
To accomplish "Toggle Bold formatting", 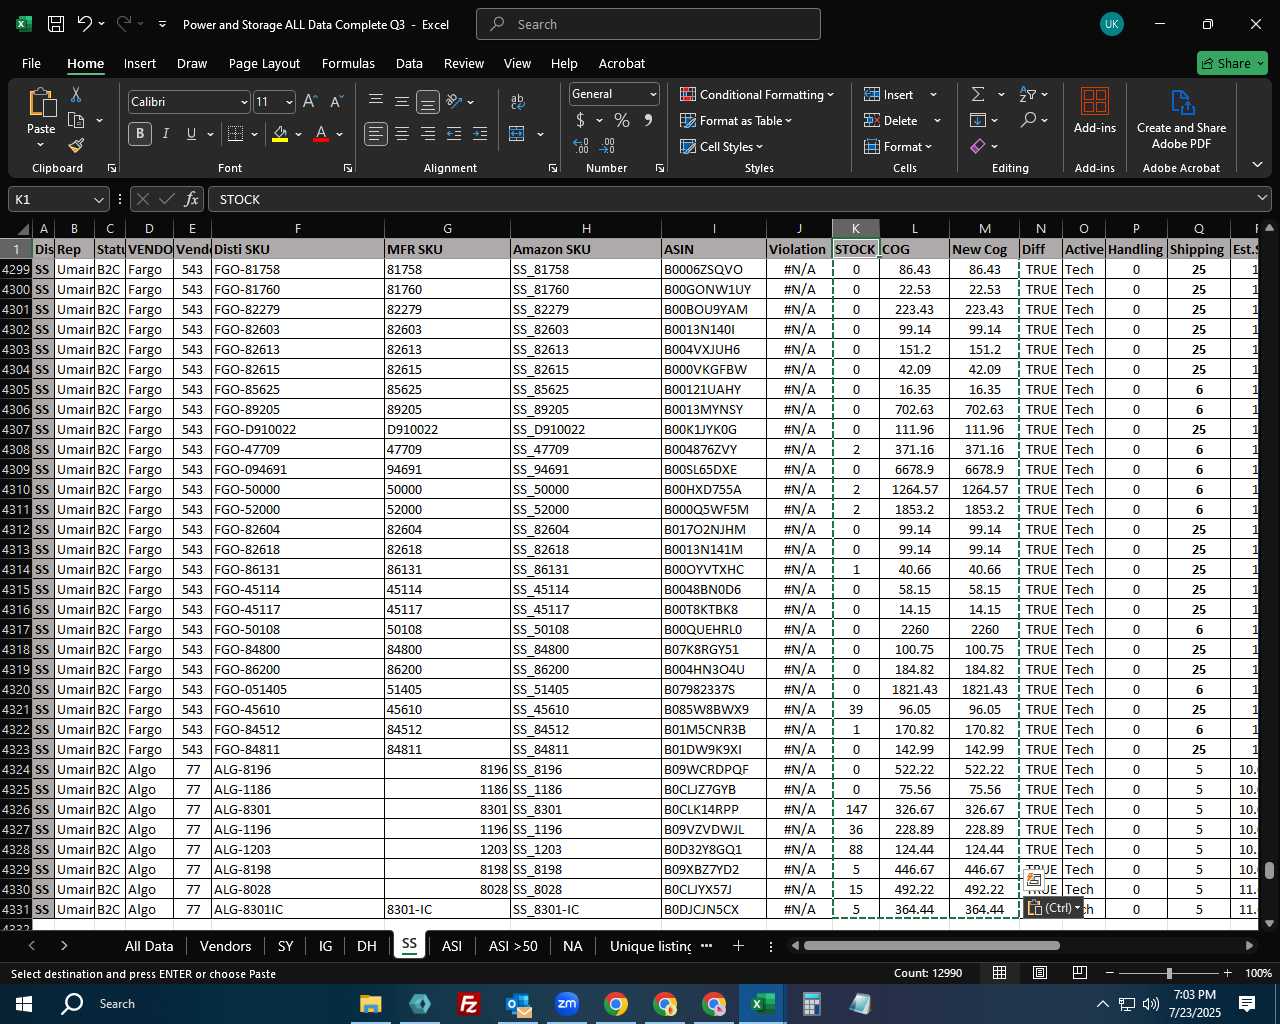I will point(140,134).
